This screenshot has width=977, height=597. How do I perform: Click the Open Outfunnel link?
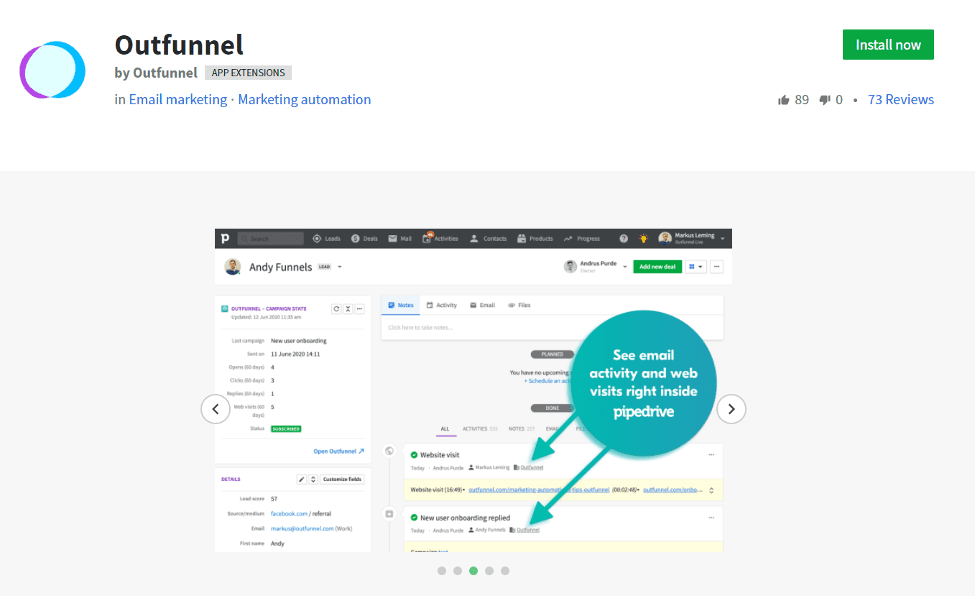click(339, 451)
